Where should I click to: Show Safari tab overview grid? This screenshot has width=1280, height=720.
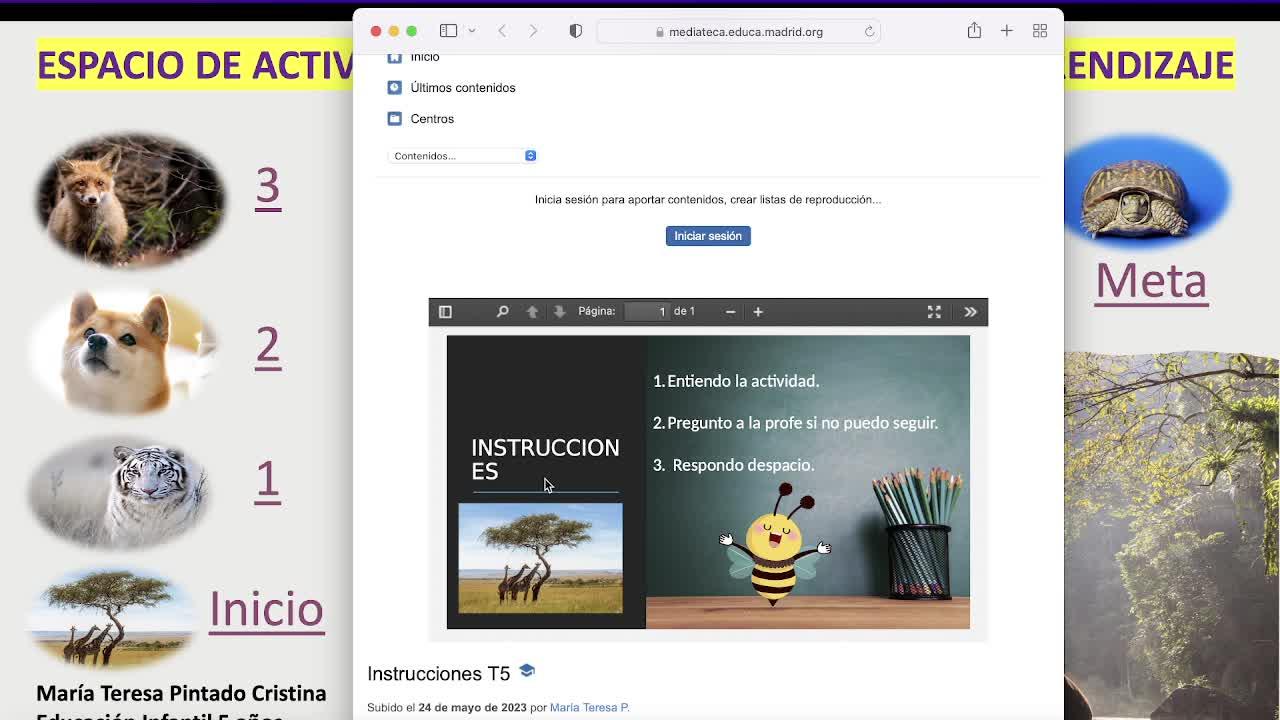coord(1040,31)
